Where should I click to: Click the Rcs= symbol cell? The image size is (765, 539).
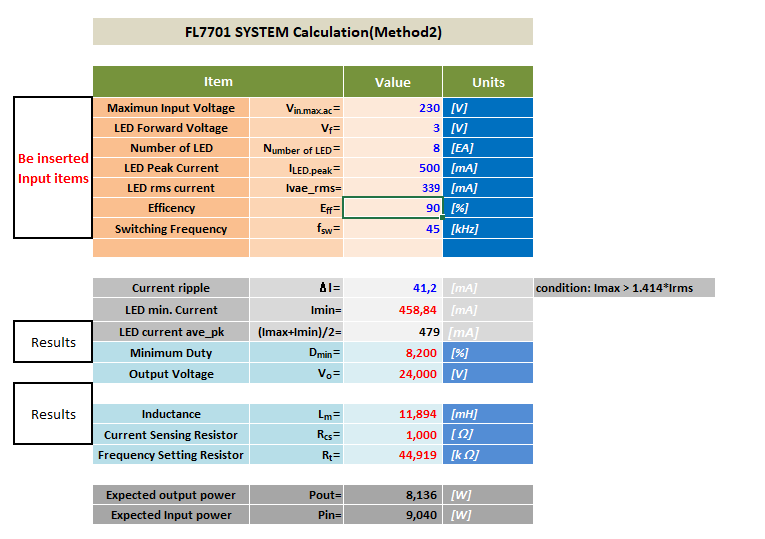(296, 435)
